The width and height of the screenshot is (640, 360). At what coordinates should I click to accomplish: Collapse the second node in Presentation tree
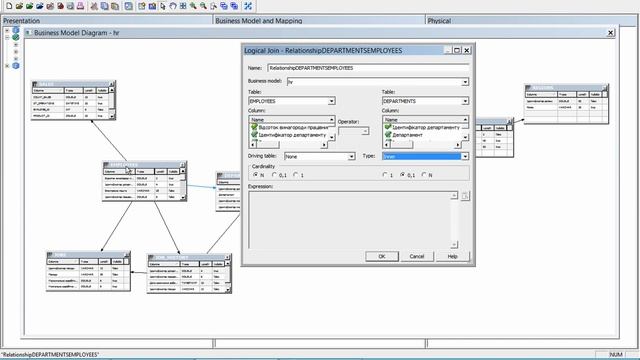7,37
